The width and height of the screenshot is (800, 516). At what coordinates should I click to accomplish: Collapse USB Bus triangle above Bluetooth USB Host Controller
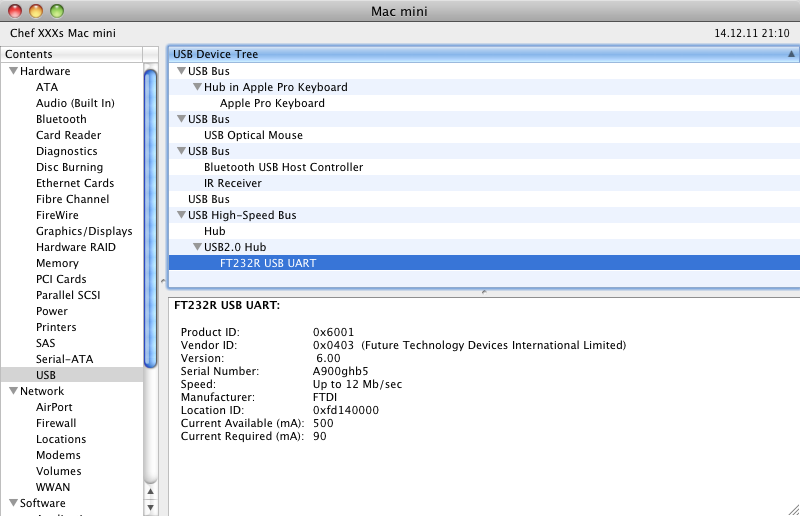coord(181,151)
